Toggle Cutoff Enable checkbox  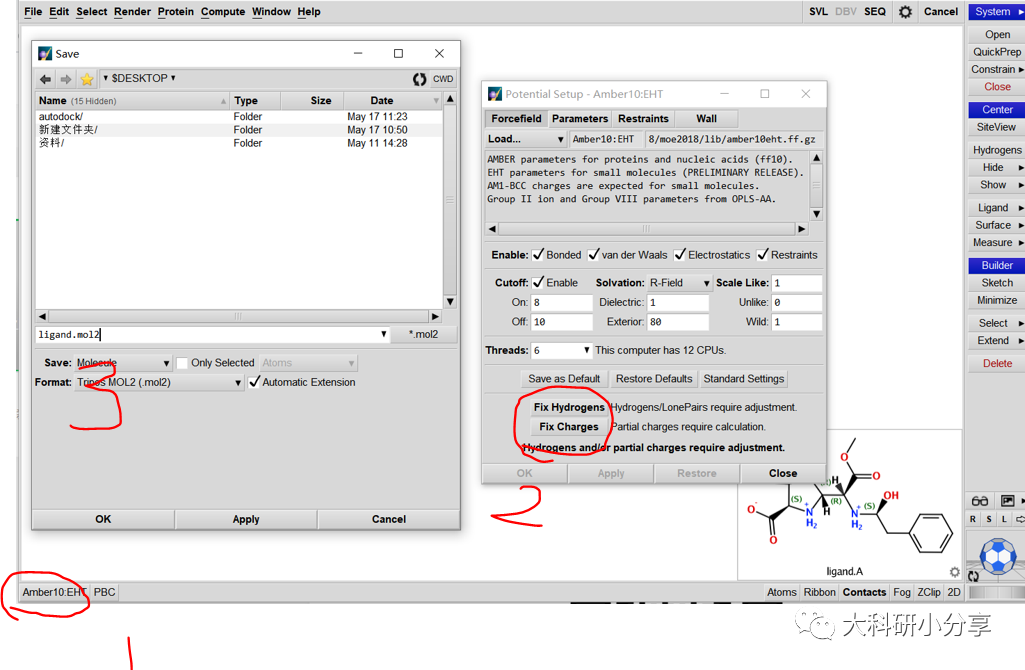(x=538, y=282)
